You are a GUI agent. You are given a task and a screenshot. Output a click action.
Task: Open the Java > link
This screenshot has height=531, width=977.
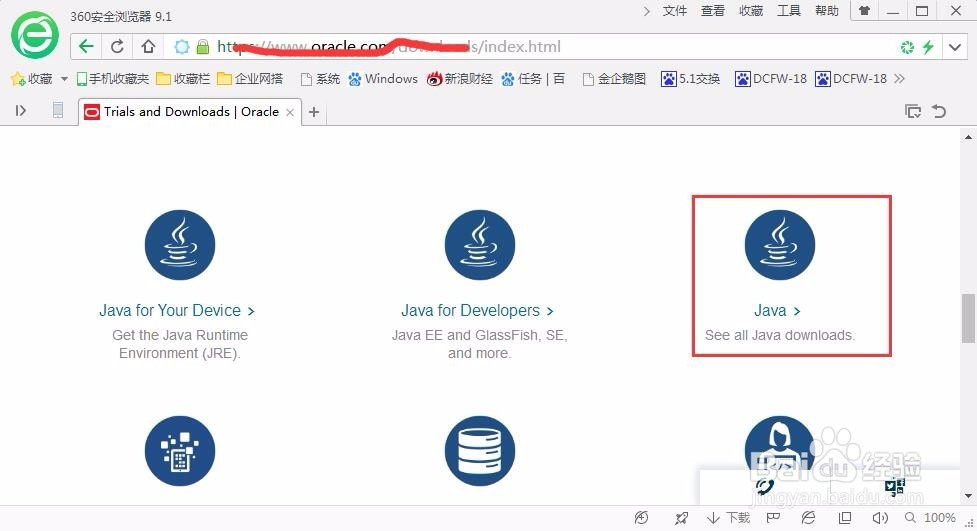coord(777,310)
